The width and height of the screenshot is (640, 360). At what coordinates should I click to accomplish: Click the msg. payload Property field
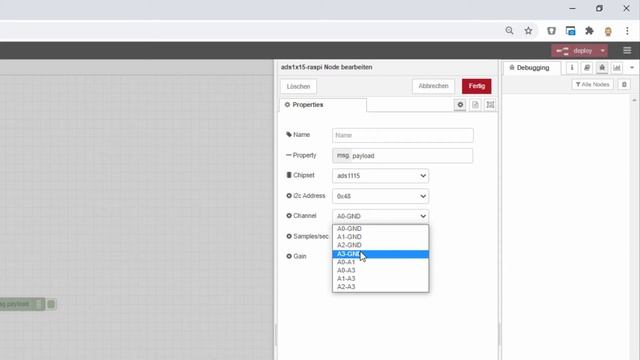pos(402,156)
